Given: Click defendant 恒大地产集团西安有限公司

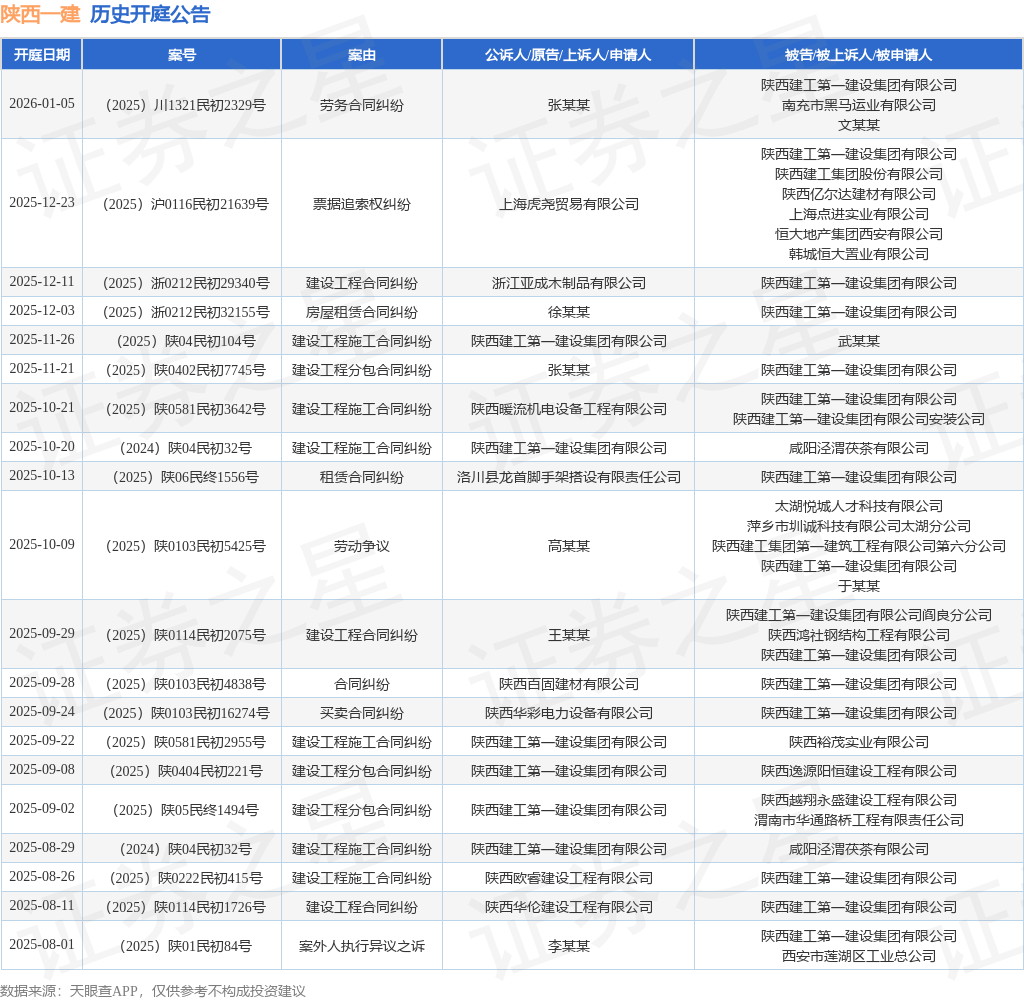Looking at the screenshot, I should pyautogui.click(x=859, y=234).
